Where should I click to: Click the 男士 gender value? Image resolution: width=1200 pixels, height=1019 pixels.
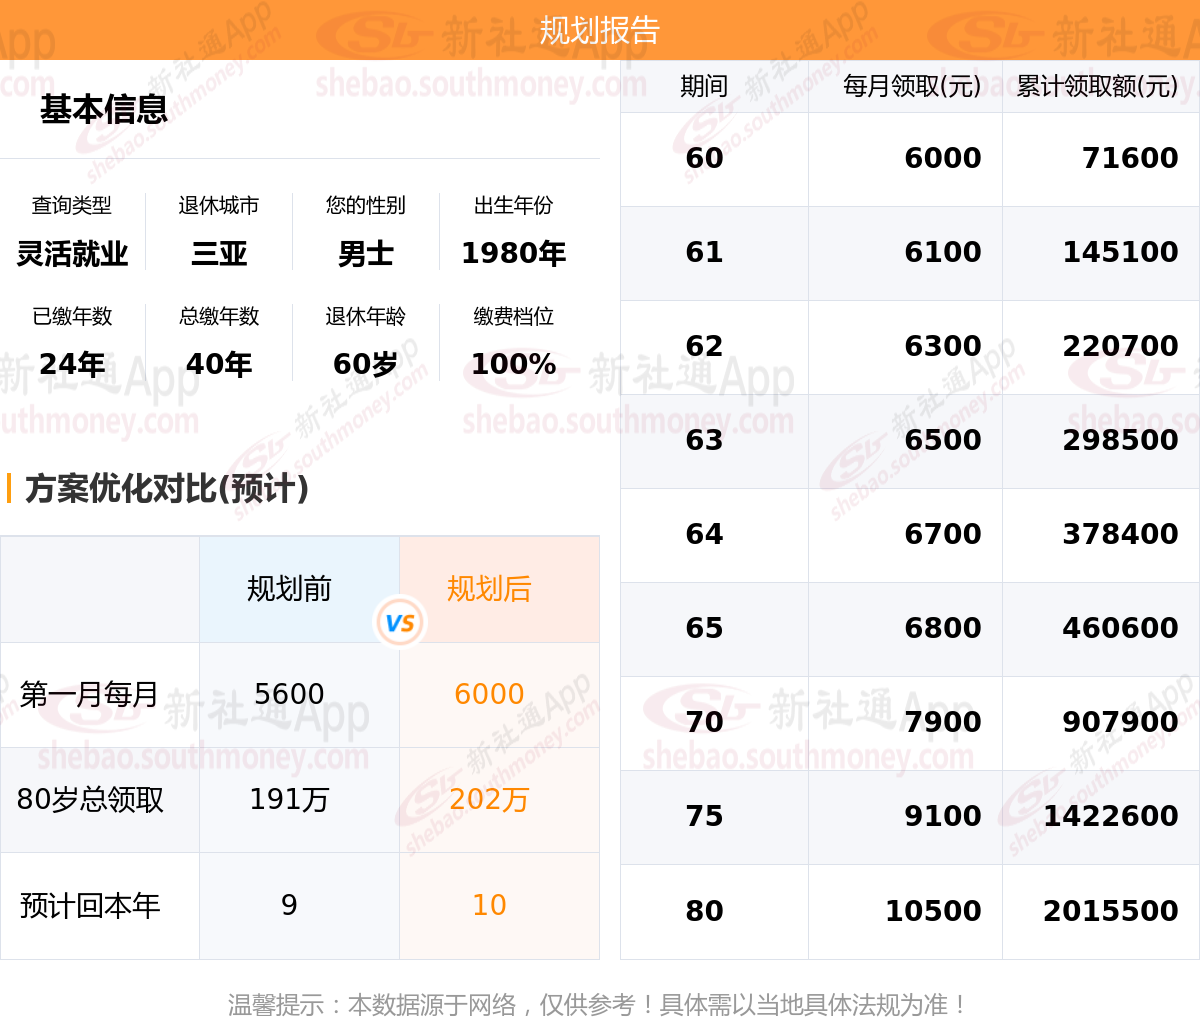coord(366,254)
